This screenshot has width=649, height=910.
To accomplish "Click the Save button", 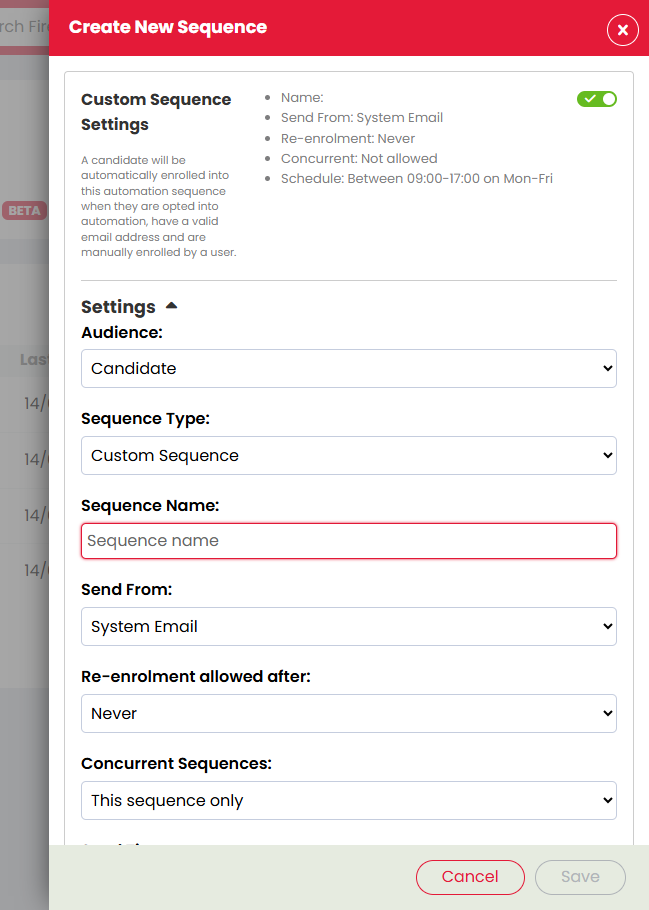I will [x=580, y=877].
